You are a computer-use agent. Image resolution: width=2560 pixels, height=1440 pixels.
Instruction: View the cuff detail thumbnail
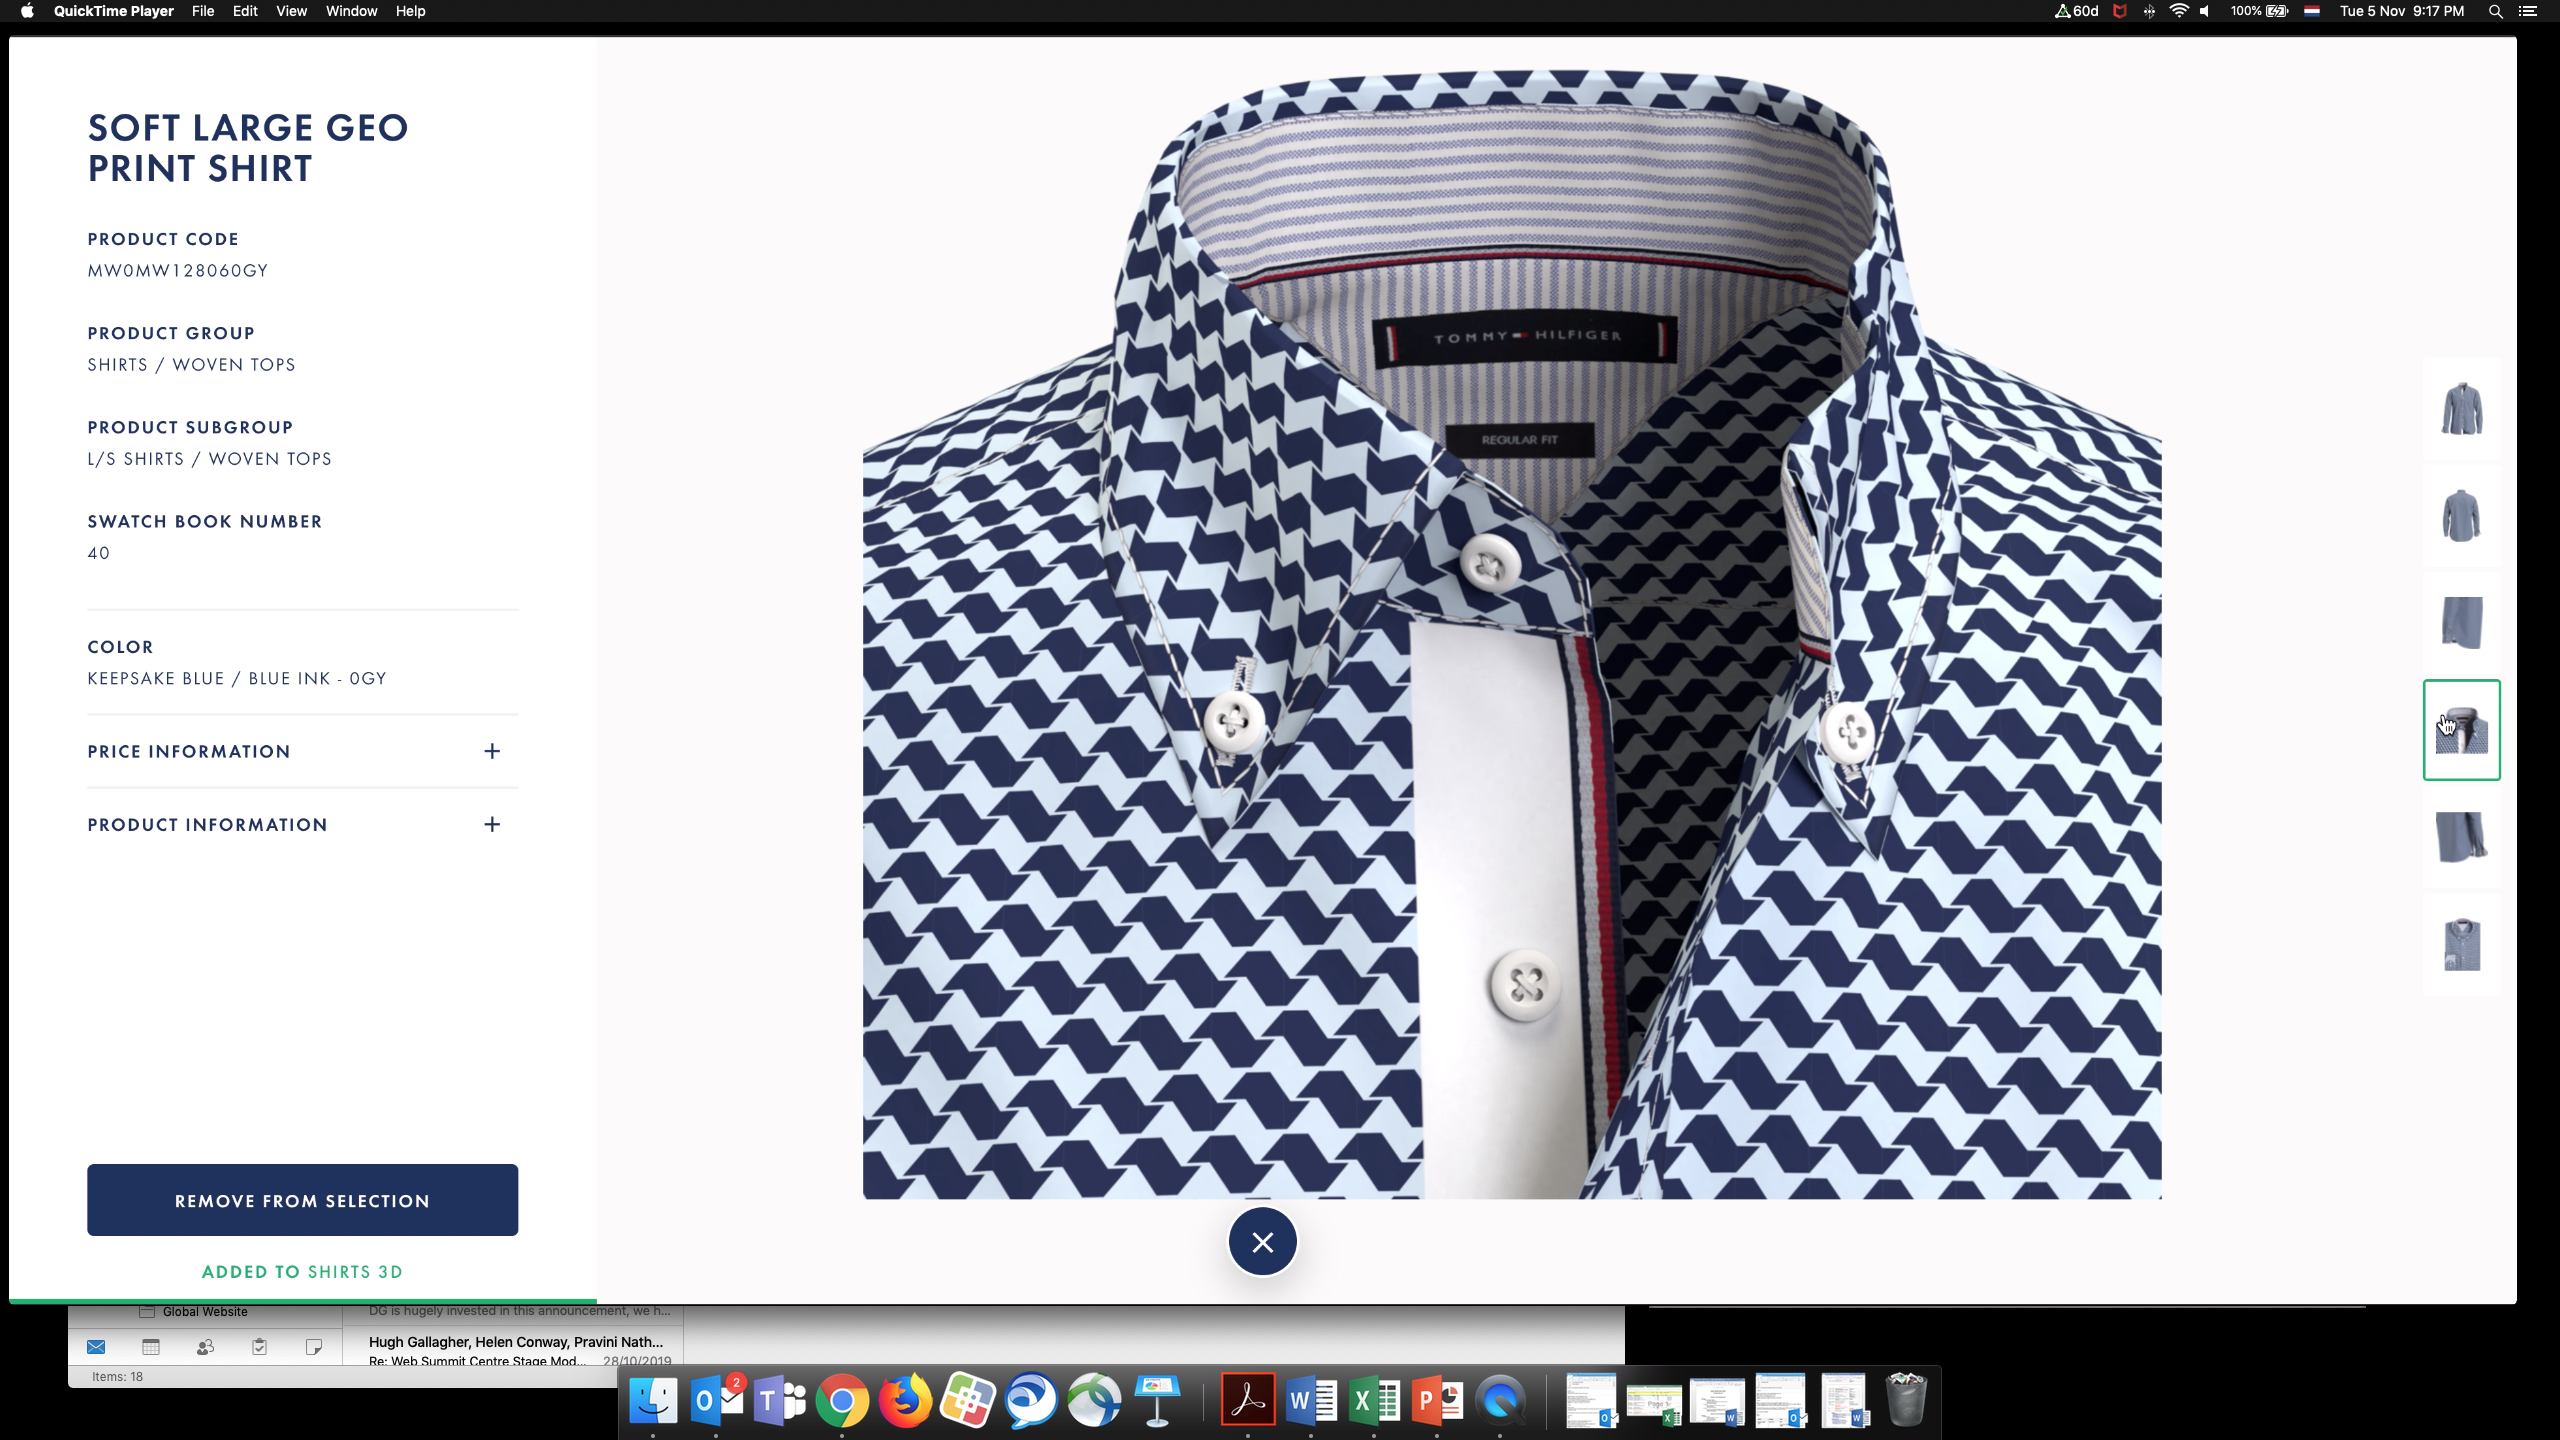pos(2461,837)
